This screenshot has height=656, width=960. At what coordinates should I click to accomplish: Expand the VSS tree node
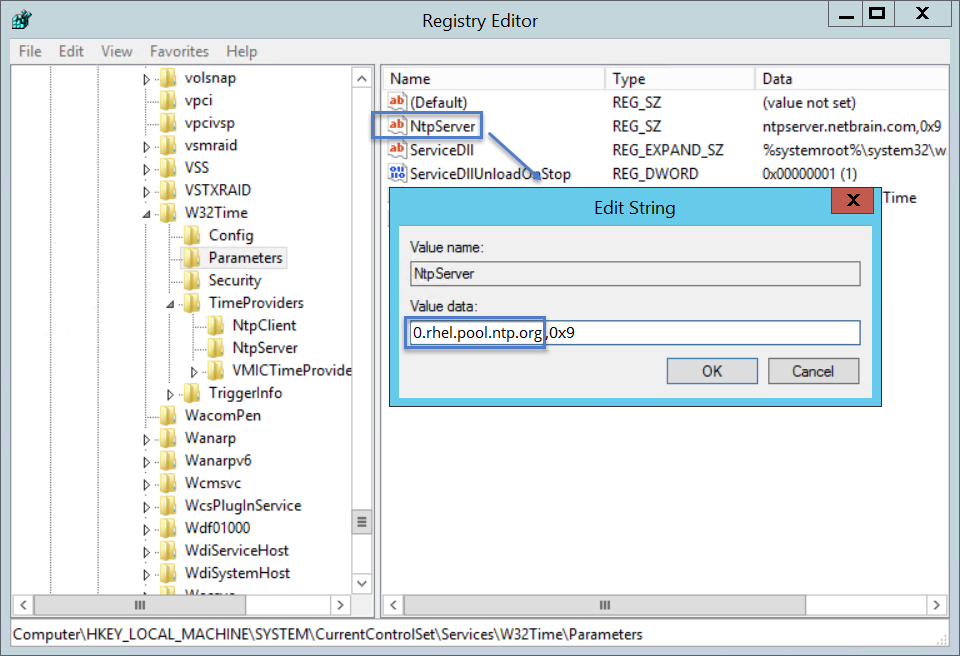pos(146,169)
